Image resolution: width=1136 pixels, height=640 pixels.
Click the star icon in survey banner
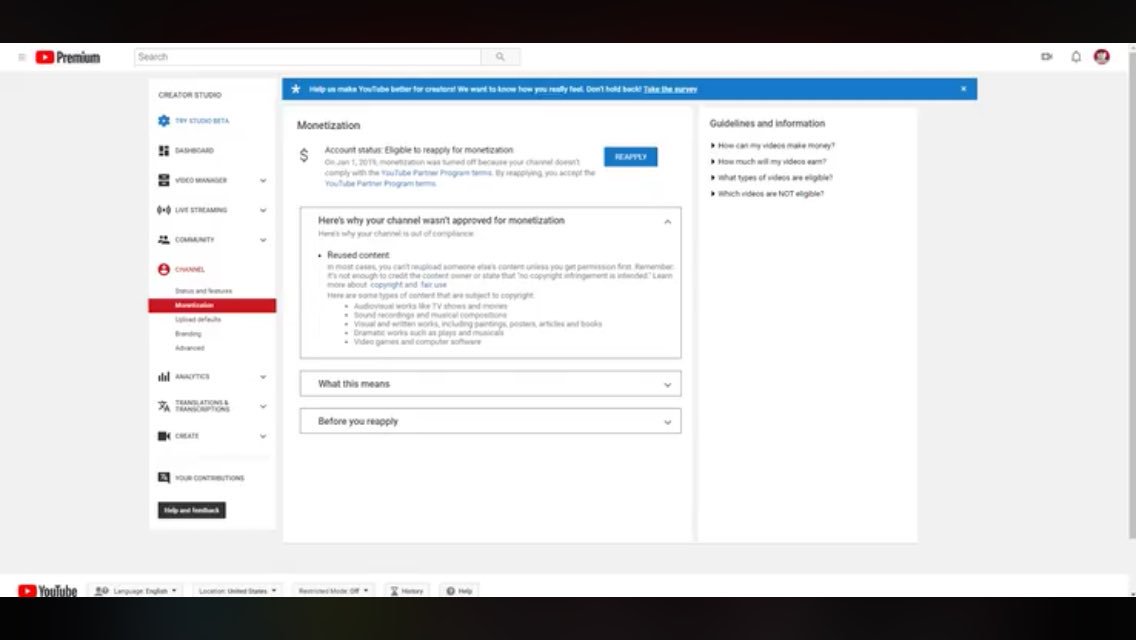(296, 89)
